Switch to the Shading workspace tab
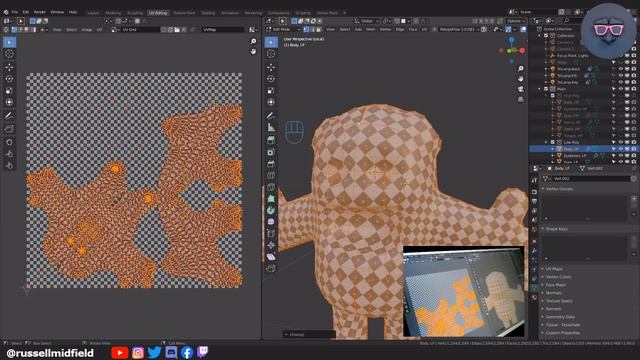The height and width of the screenshot is (360, 640). [208, 13]
